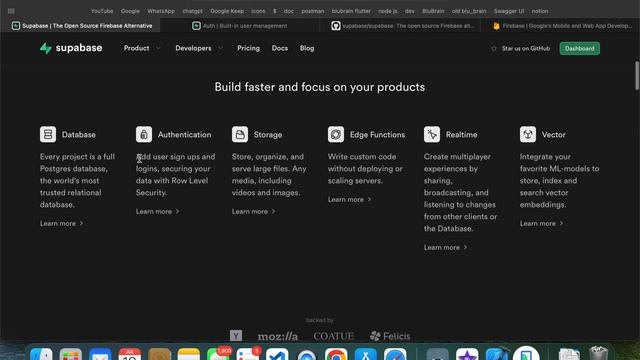Launch Google Chrome from the dock
Screen dimensions: 640x360
click(336, 354)
